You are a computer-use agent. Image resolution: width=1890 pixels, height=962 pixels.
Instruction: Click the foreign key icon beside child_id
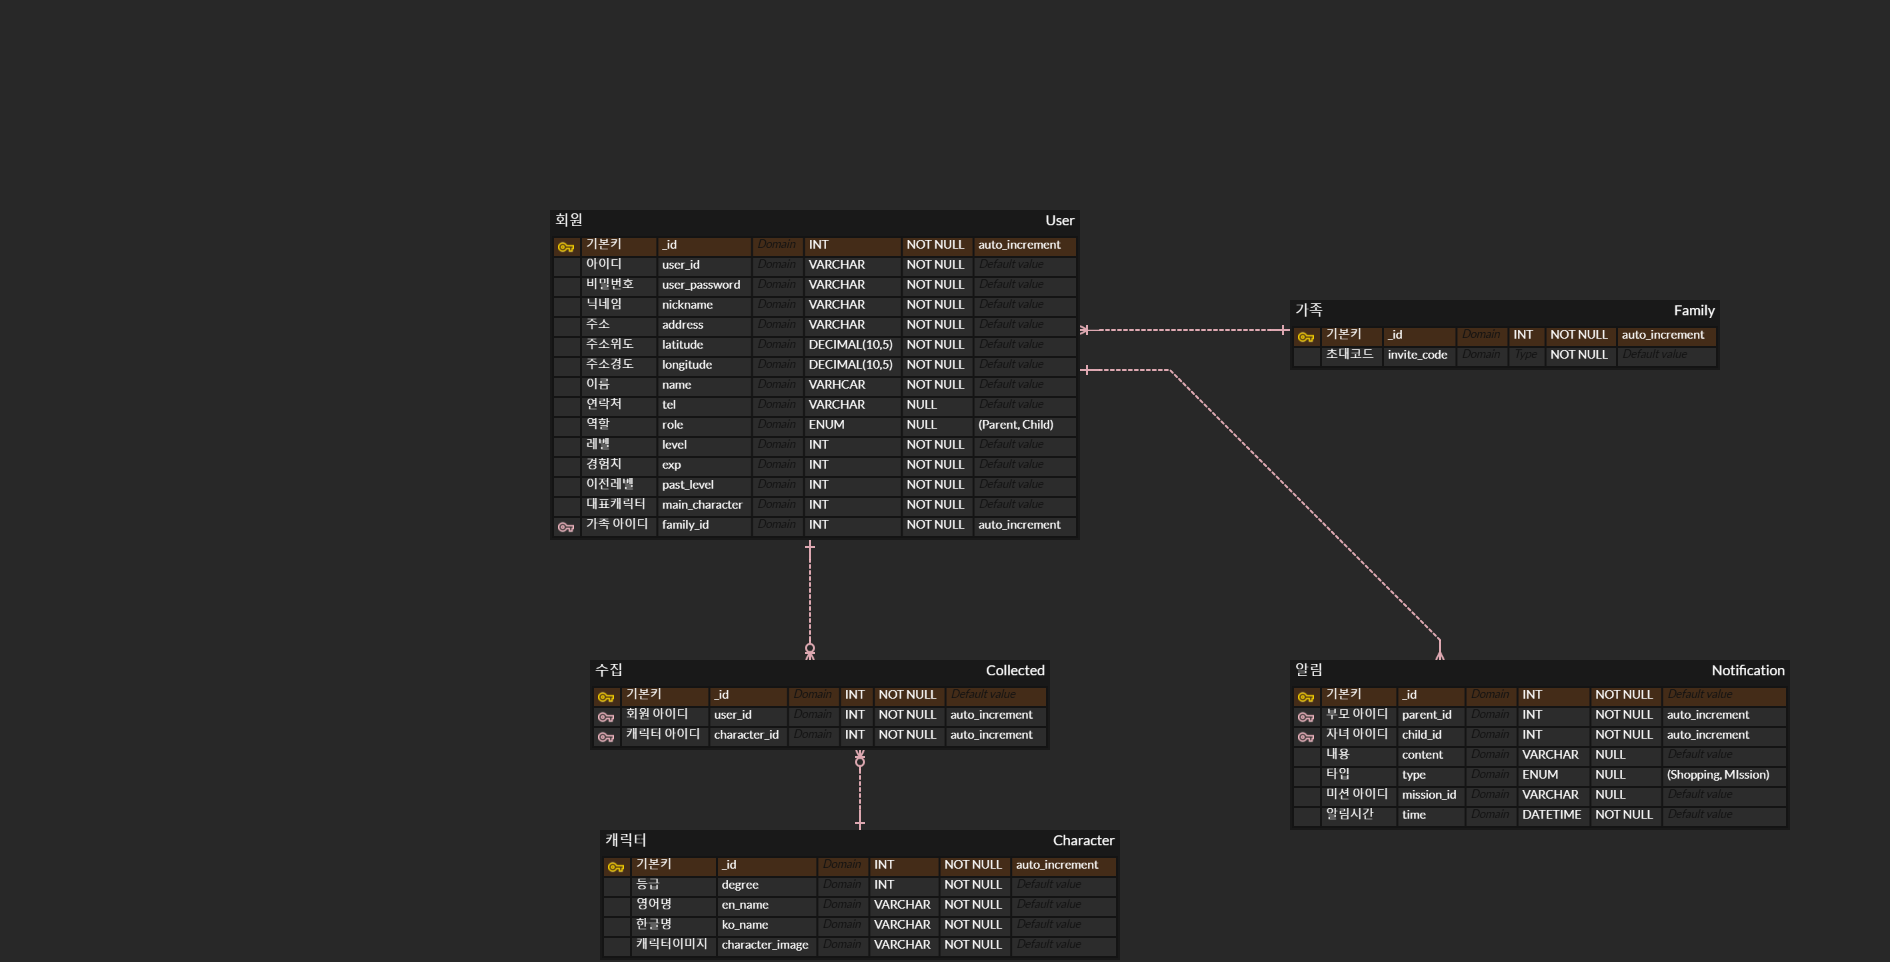[1306, 737]
